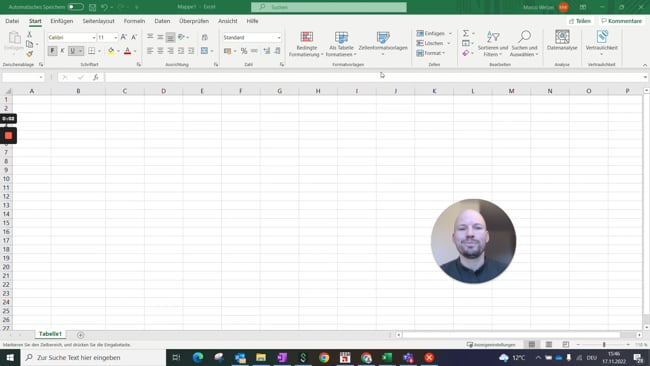This screenshot has width=650, height=366.
Task: Click the merge and center icon
Action: pos(204,51)
